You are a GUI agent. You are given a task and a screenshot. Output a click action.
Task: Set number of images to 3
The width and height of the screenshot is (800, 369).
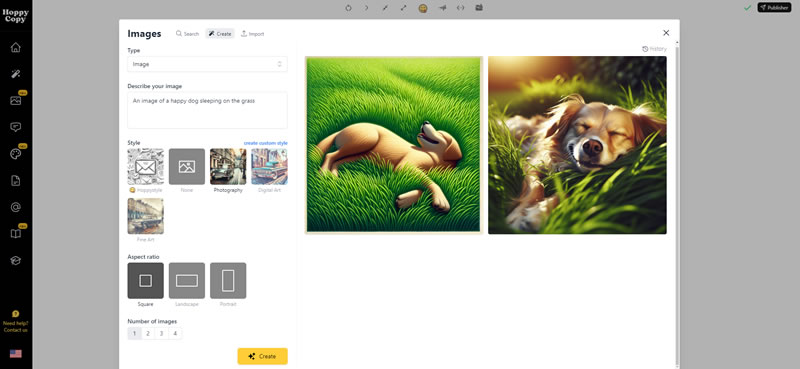[x=161, y=334]
